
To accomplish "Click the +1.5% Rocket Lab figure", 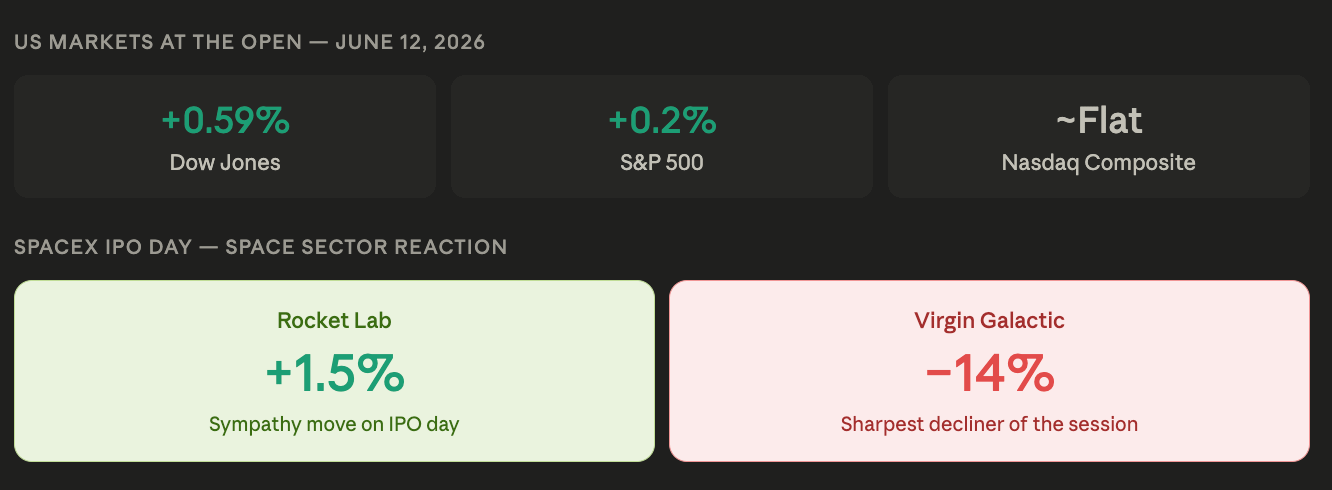I will tap(334, 373).
